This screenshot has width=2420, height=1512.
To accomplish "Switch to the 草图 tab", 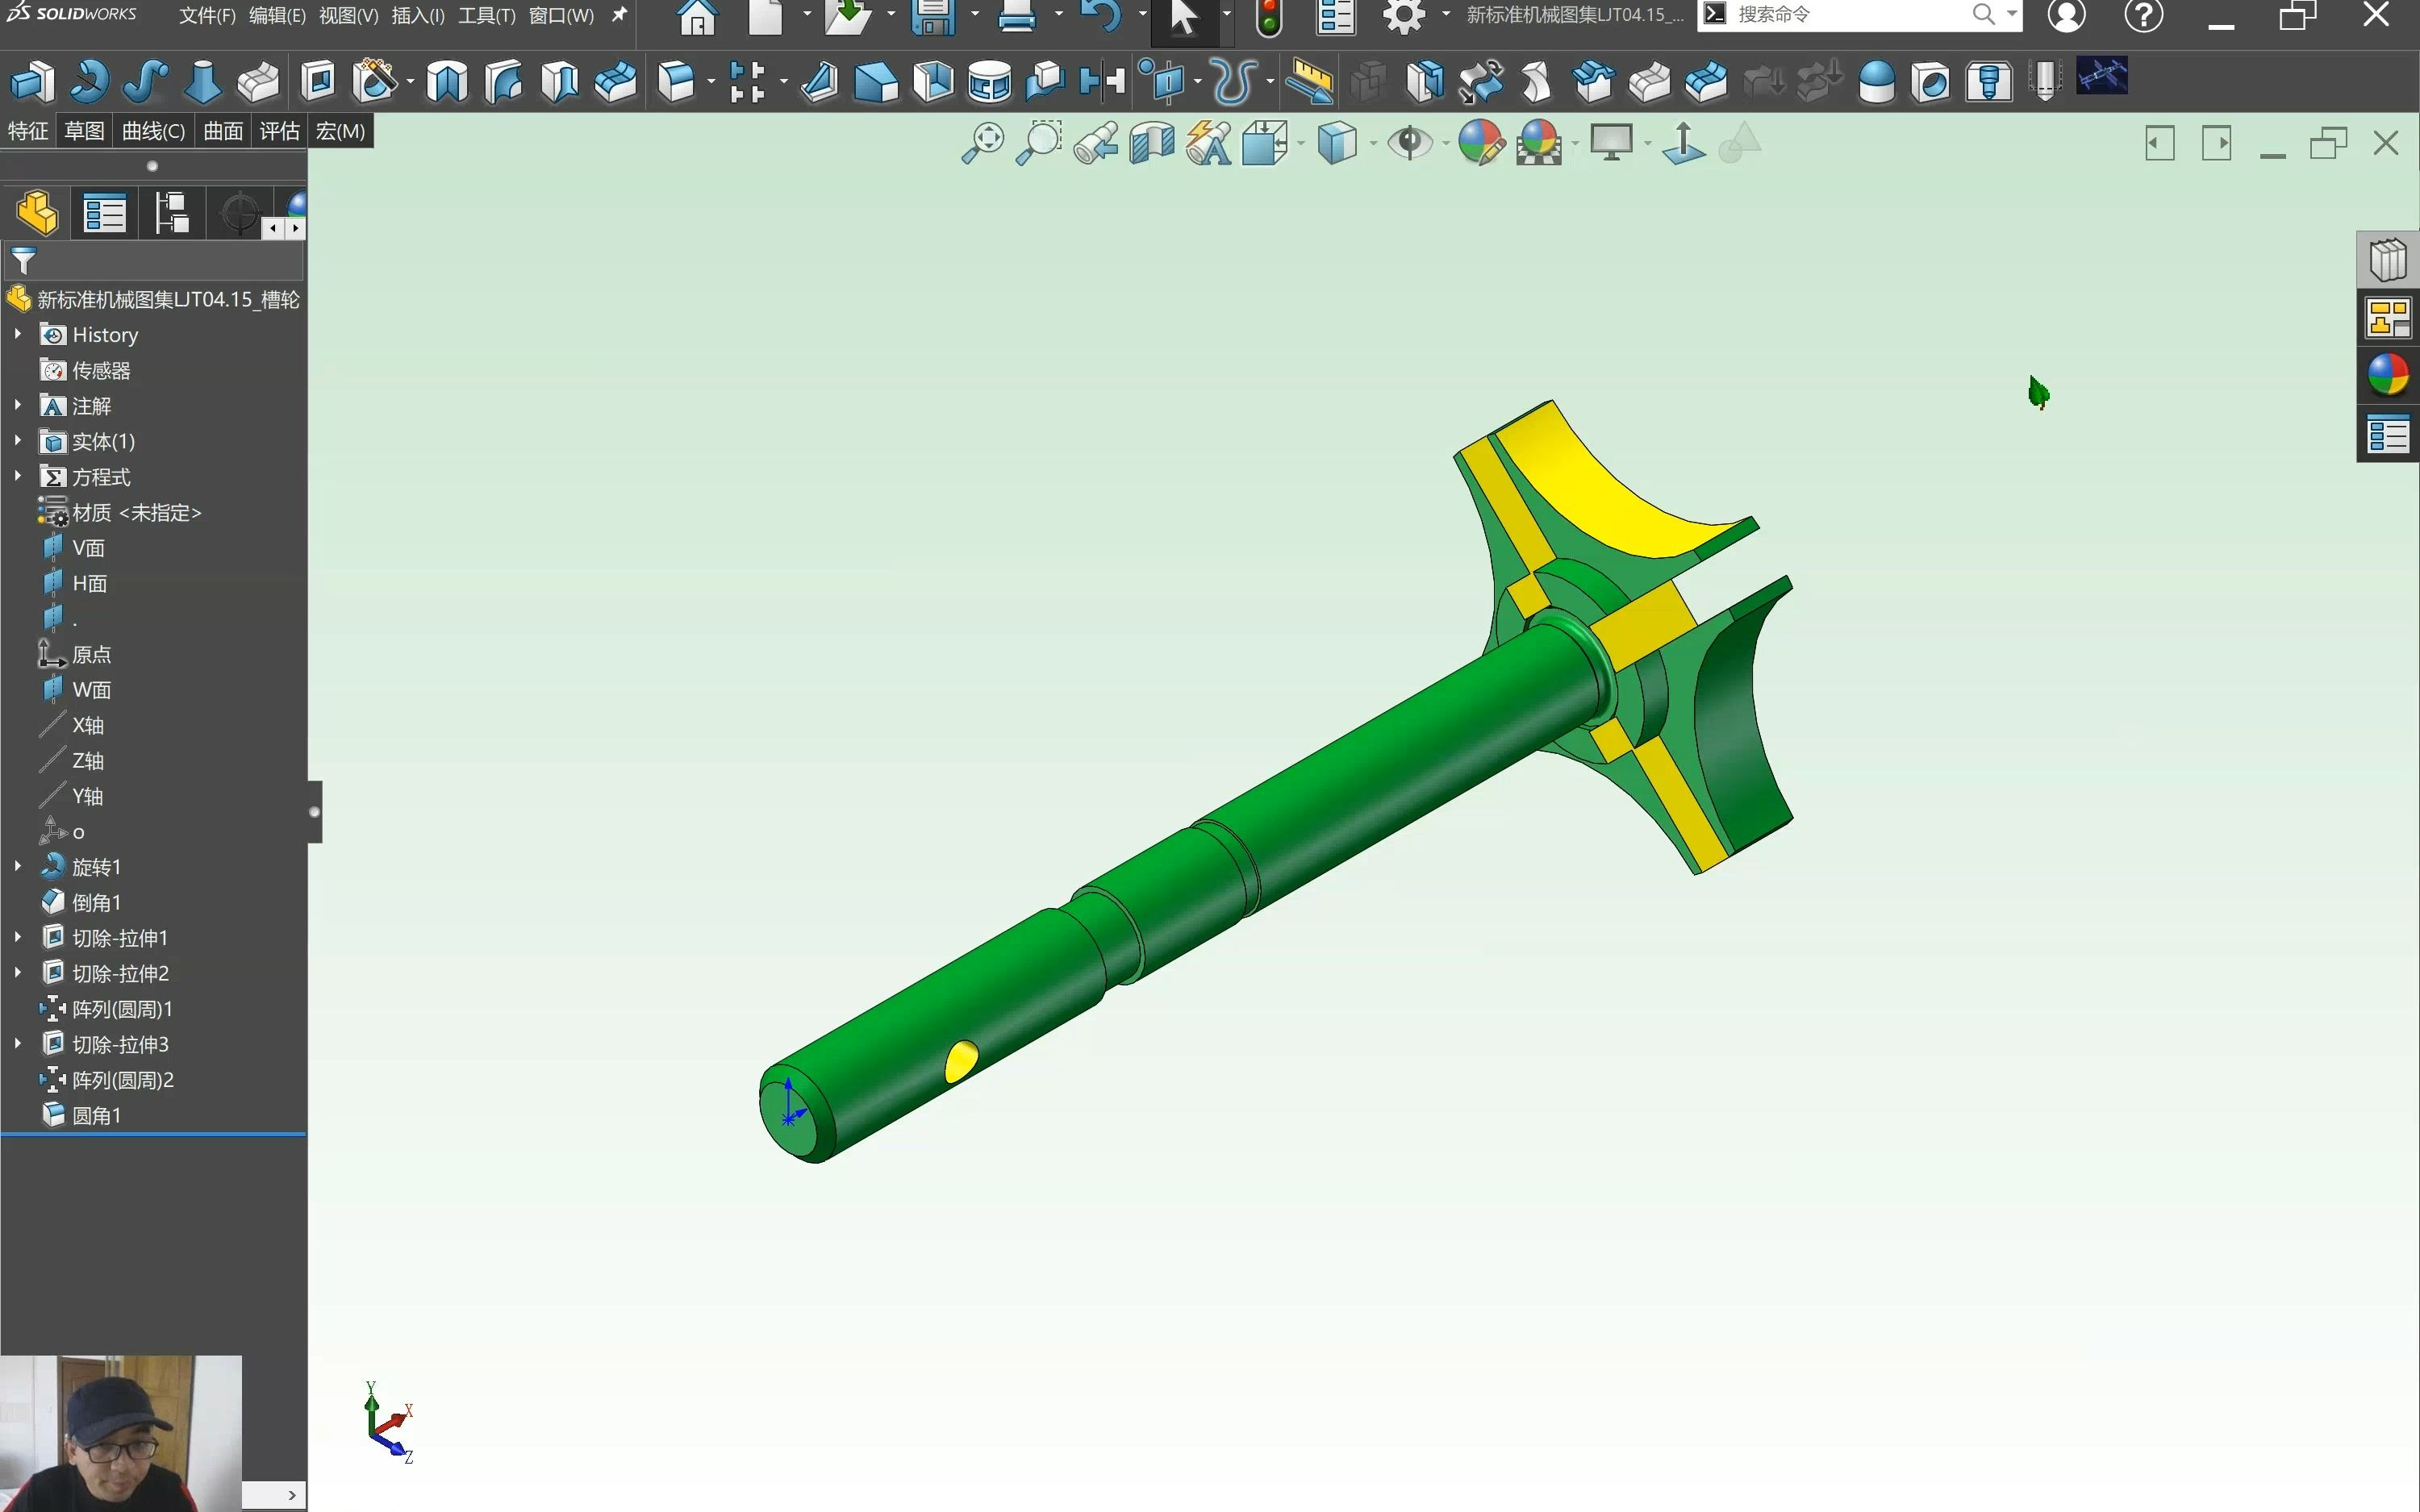I will [x=84, y=131].
